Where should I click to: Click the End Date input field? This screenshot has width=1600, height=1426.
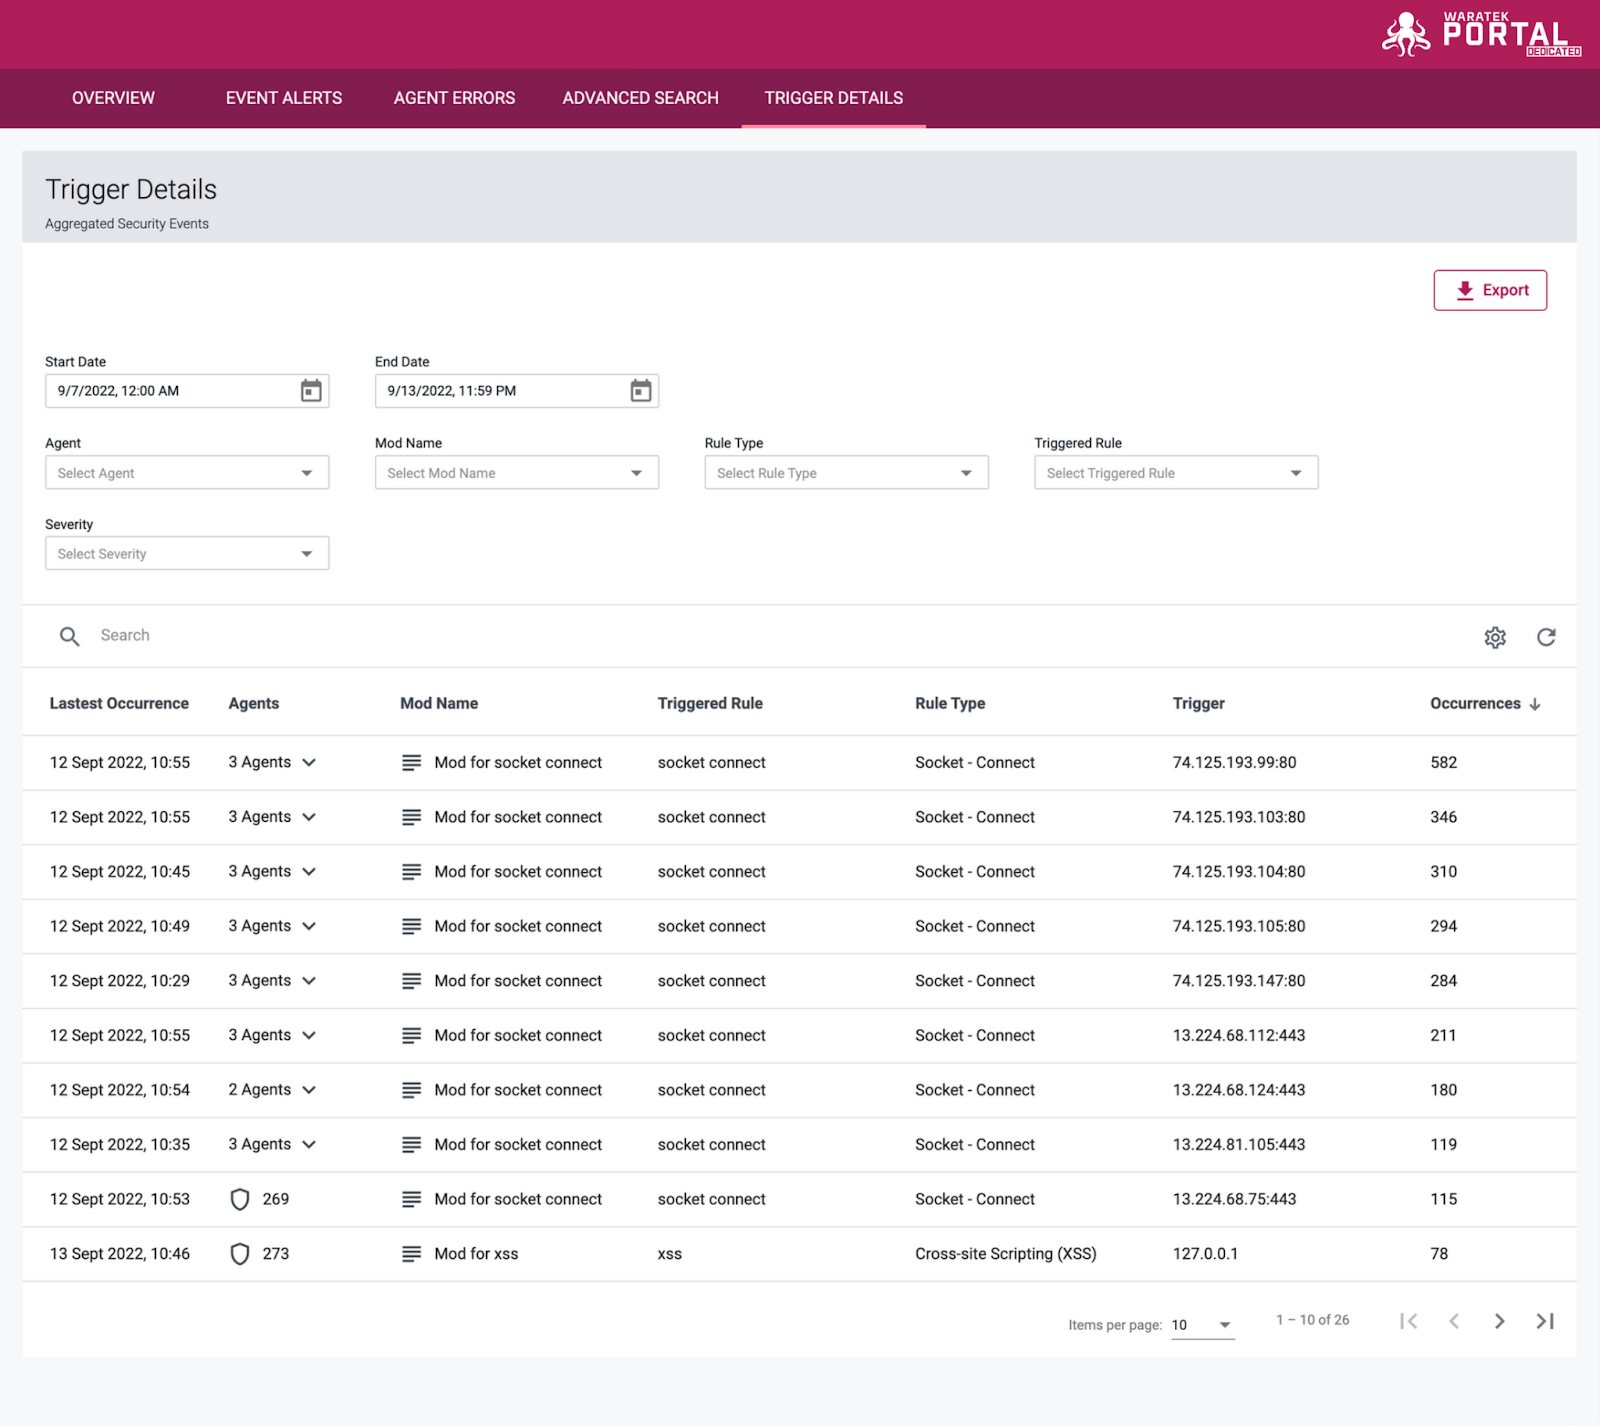click(x=517, y=391)
